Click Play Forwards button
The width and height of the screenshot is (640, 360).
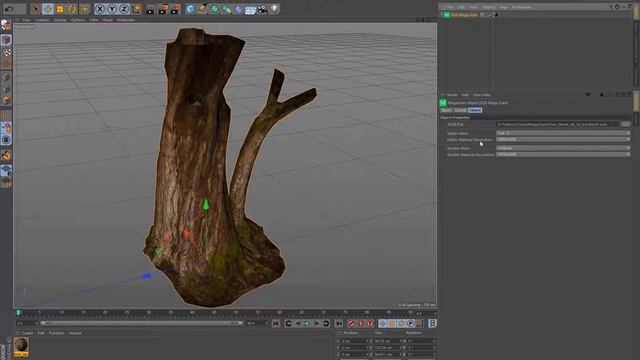307,323
